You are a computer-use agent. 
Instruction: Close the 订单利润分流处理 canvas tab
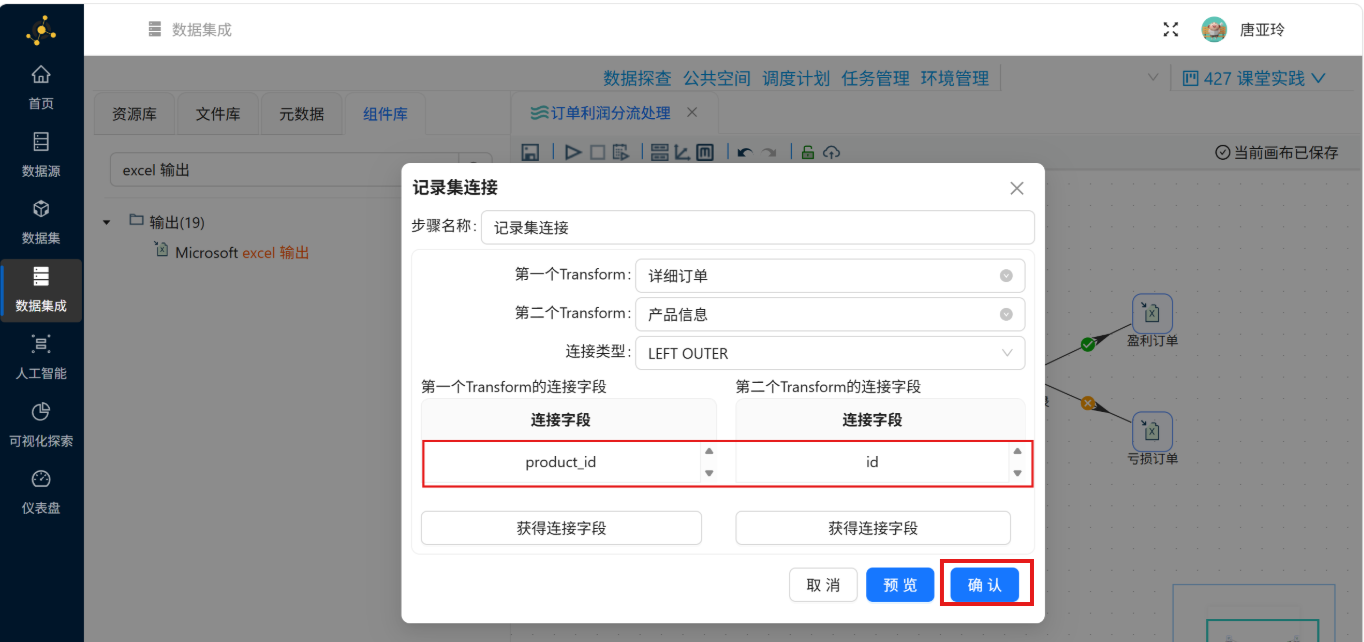click(692, 113)
